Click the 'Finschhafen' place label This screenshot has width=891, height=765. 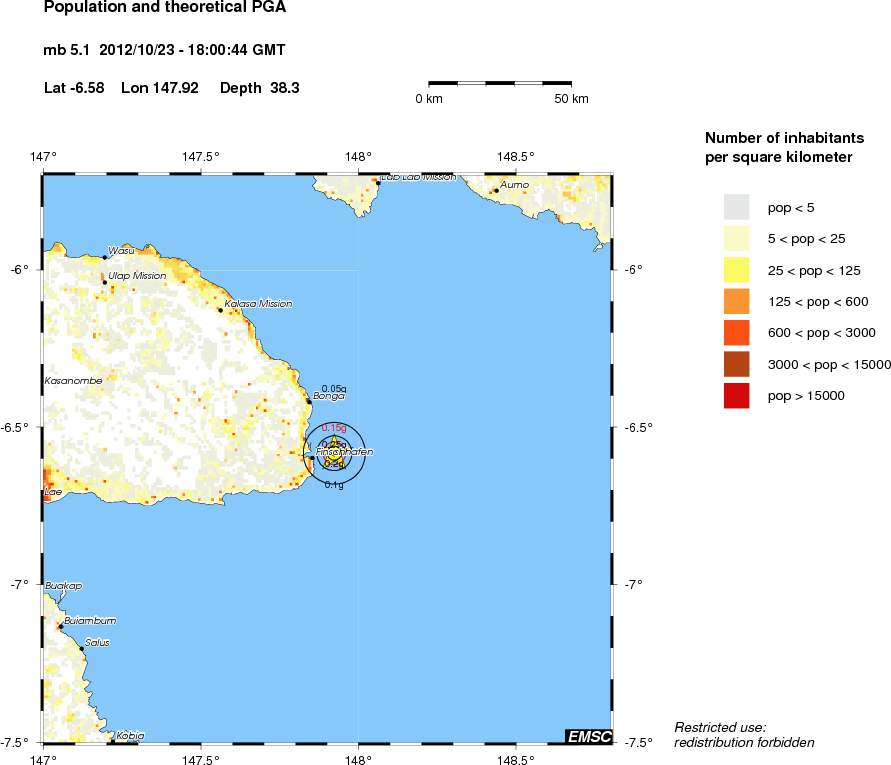click(344, 452)
